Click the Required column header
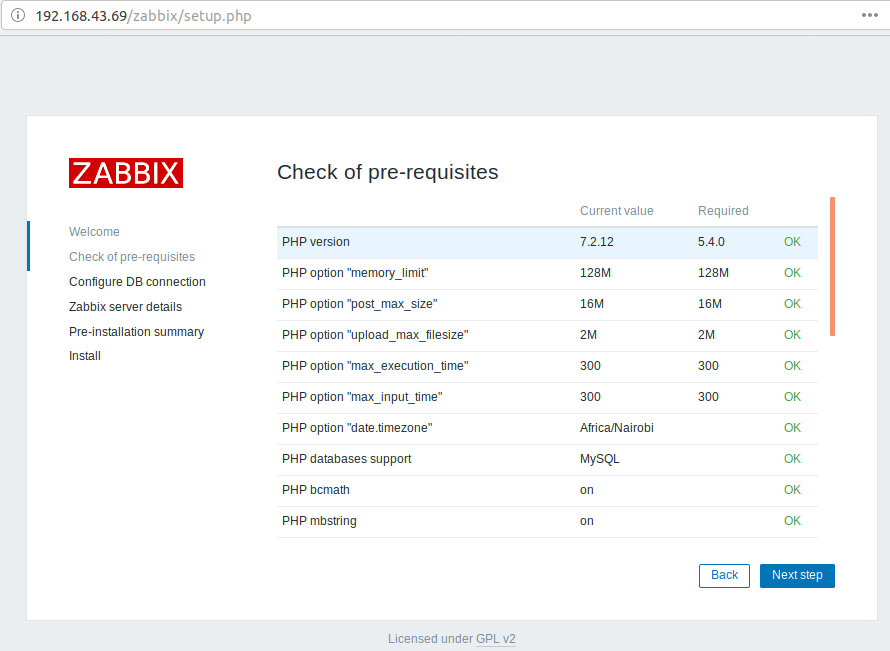This screenshot has width=890, height=651. [723, 211]
